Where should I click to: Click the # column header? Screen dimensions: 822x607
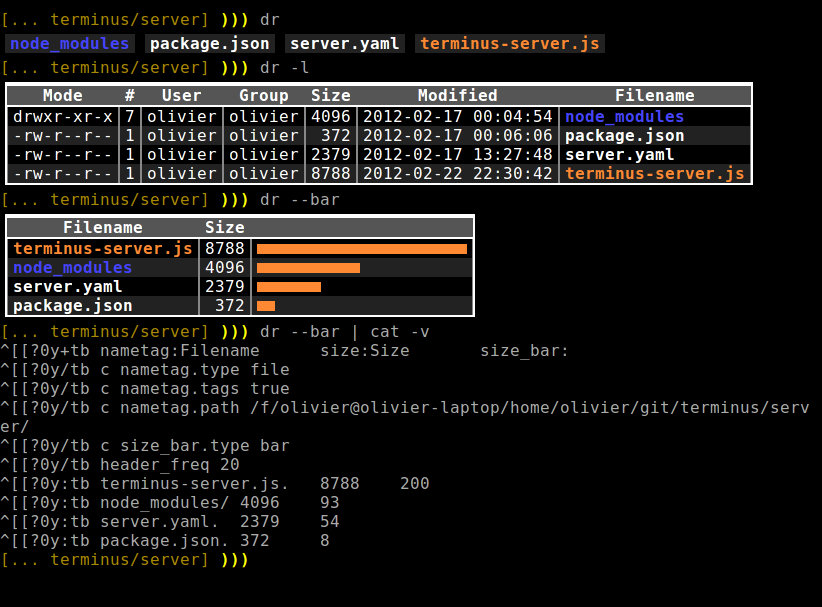point(129,95)
